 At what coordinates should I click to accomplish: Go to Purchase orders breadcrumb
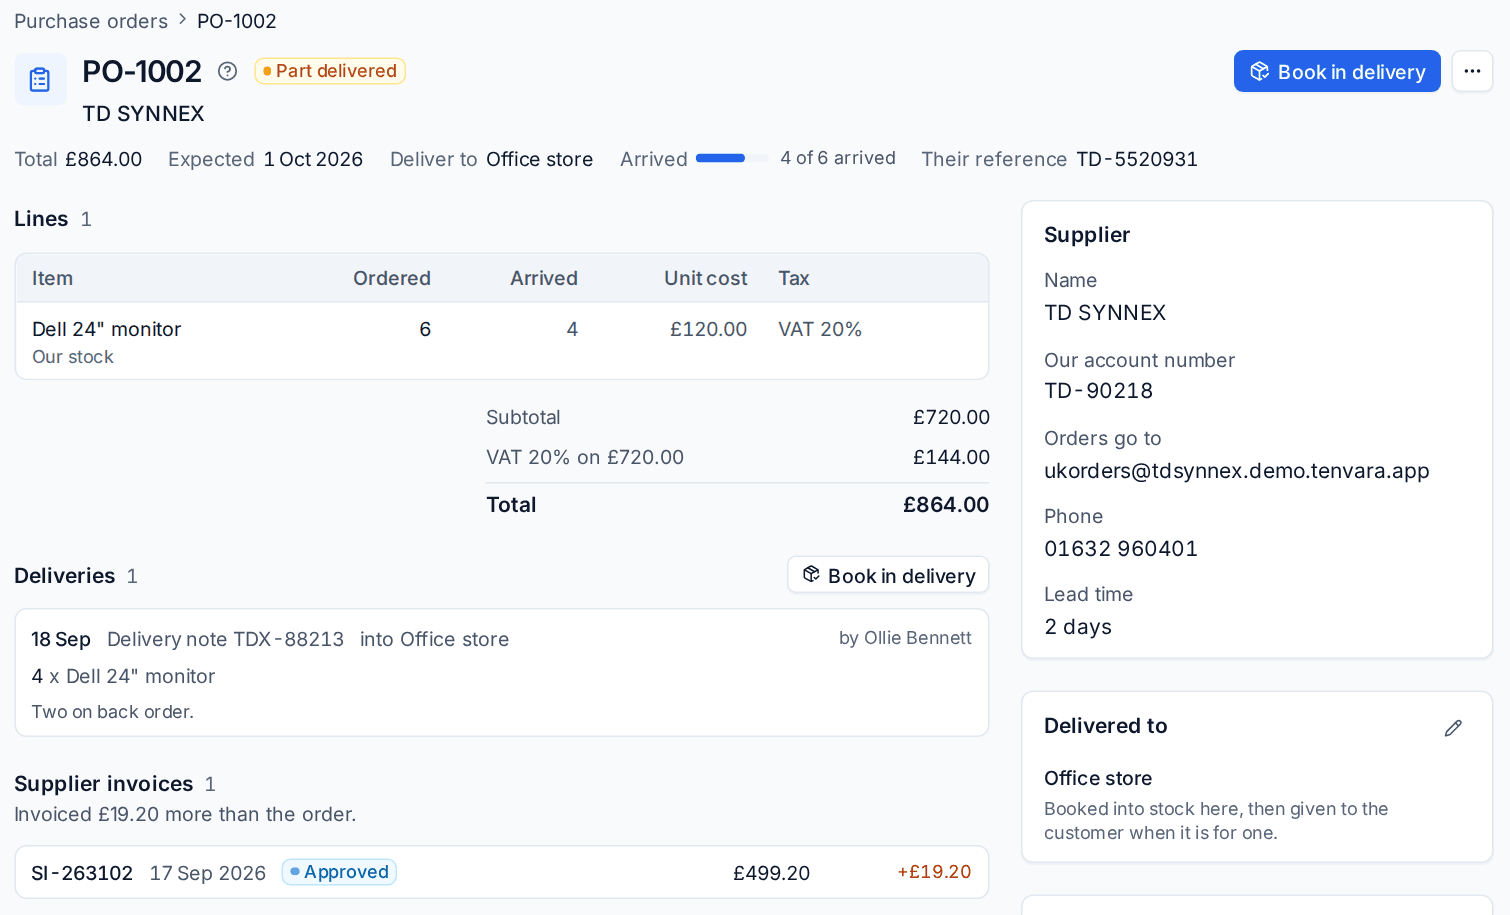(91, 21)
